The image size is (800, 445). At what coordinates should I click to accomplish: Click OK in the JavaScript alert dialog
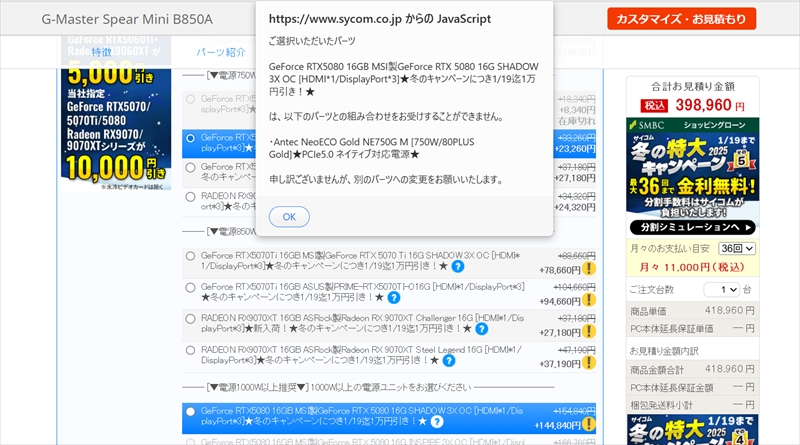[289, 216]
